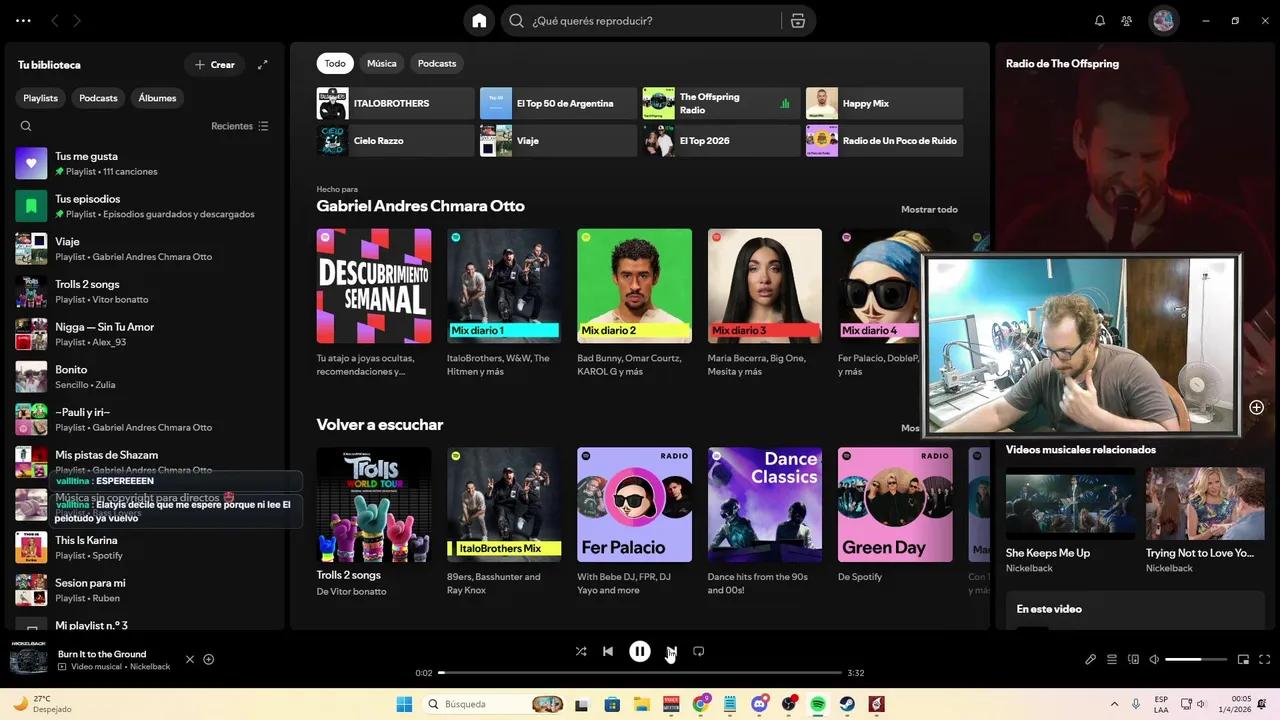Open the Recientes sort options
Screen dimensions: 1280x720
[x=240, y=126]
